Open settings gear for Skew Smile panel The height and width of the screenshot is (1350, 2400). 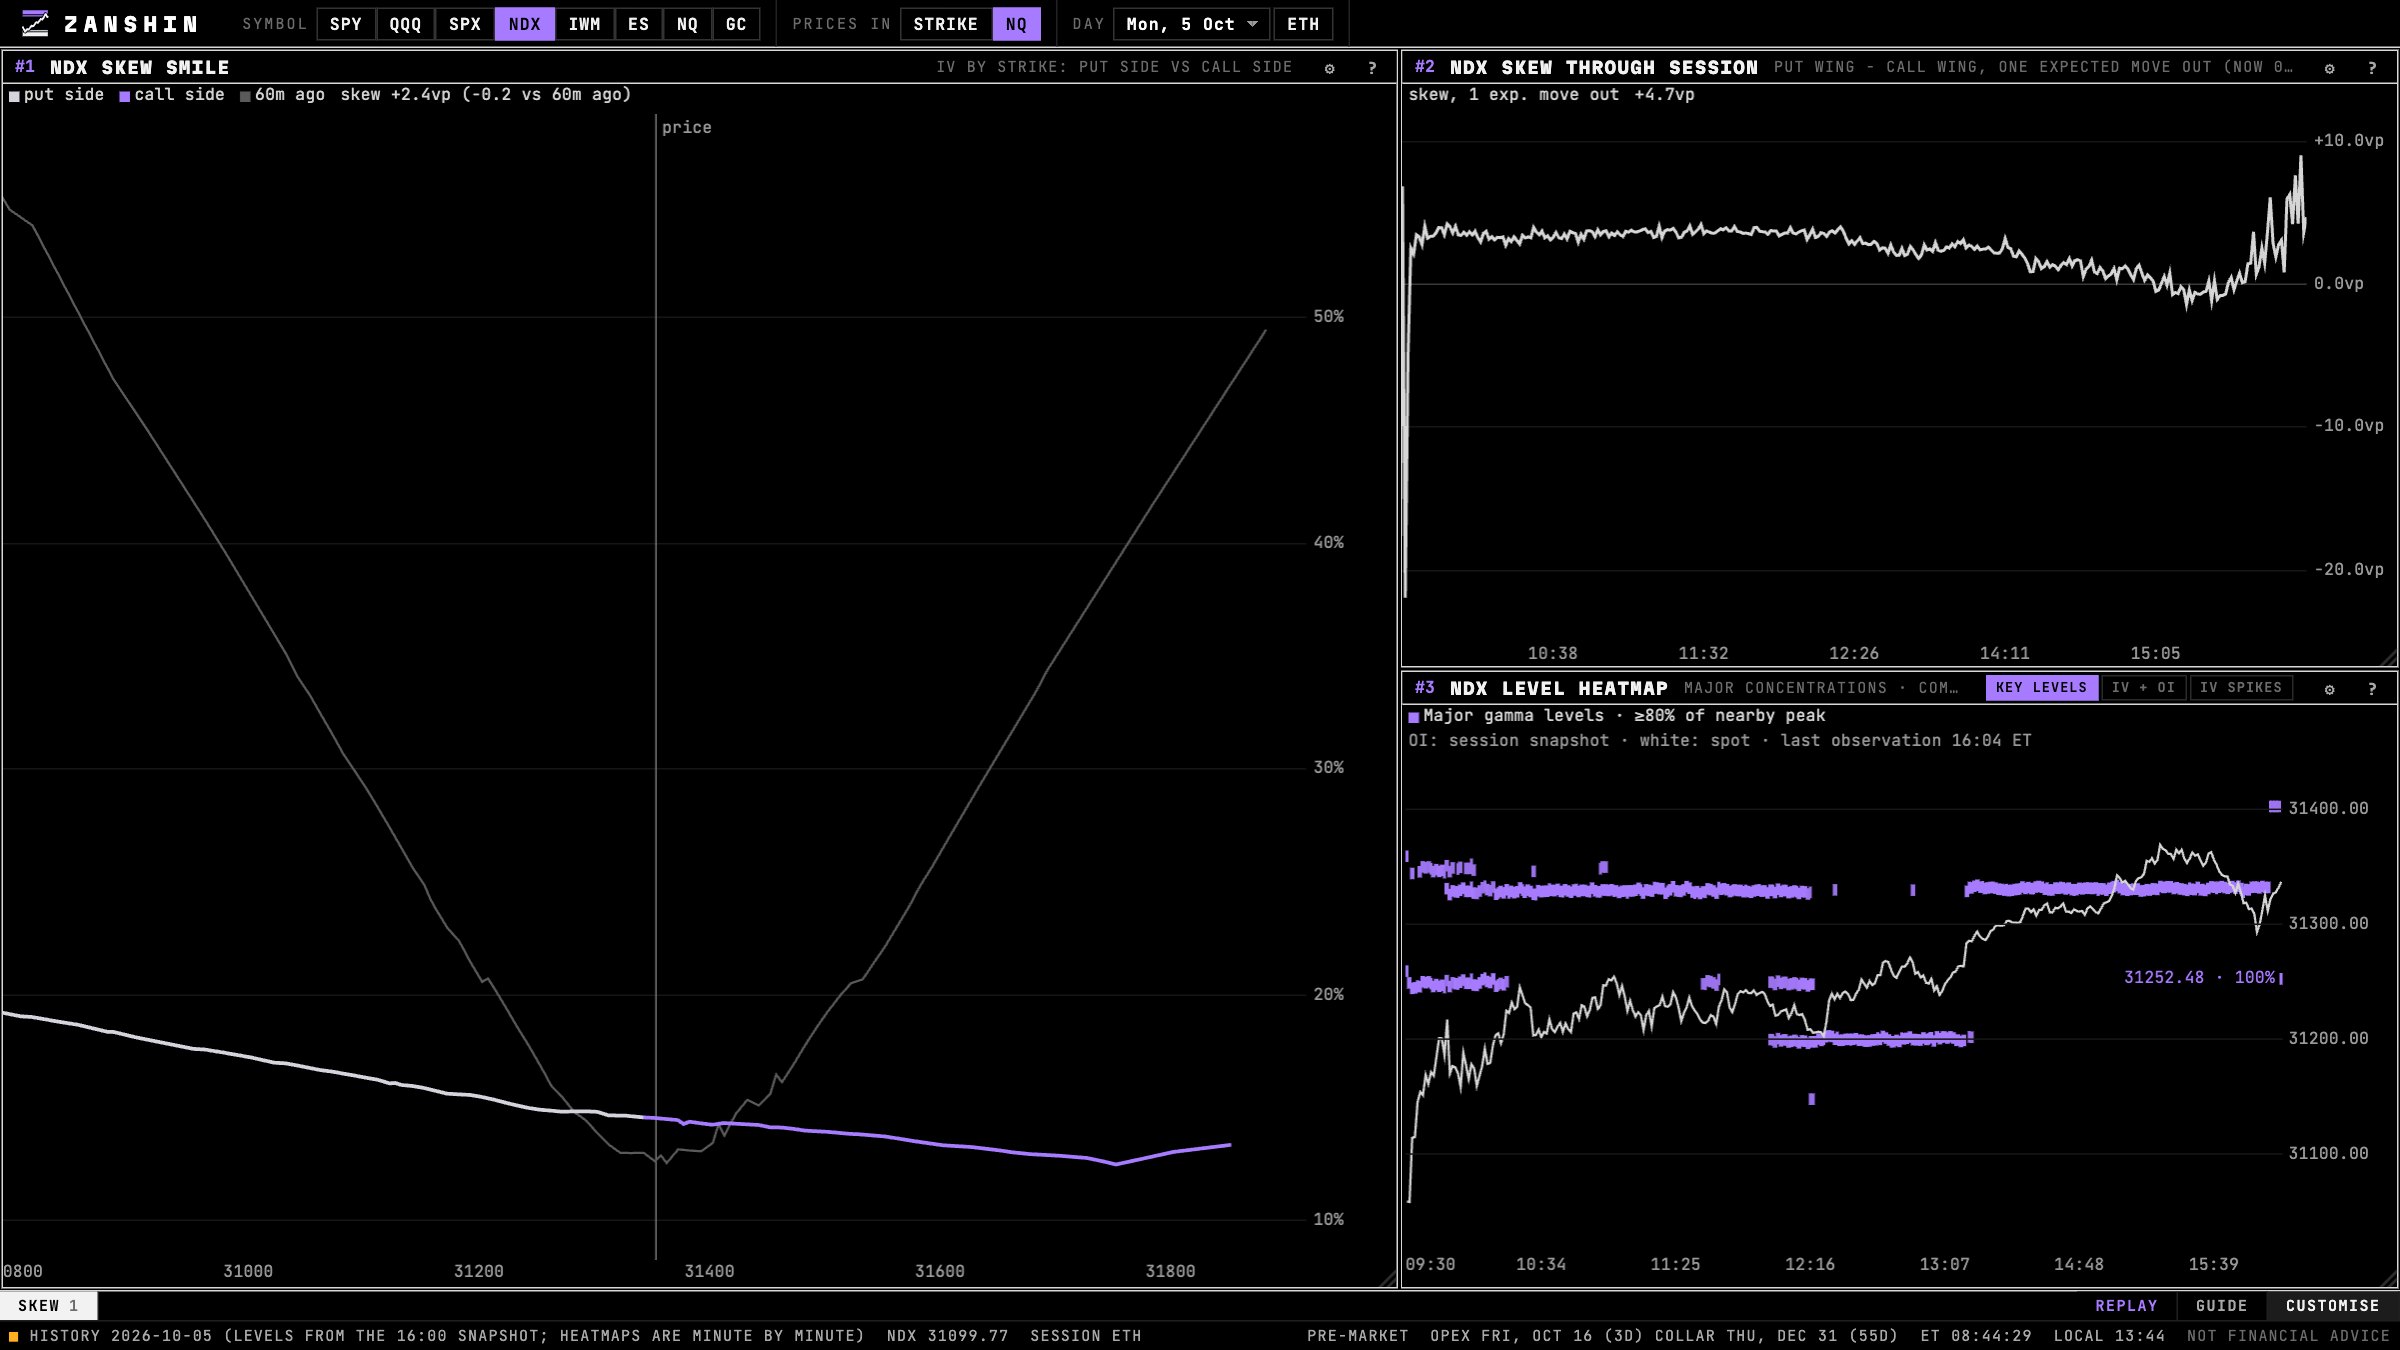pyautogui.click(x=1329, y=68)
